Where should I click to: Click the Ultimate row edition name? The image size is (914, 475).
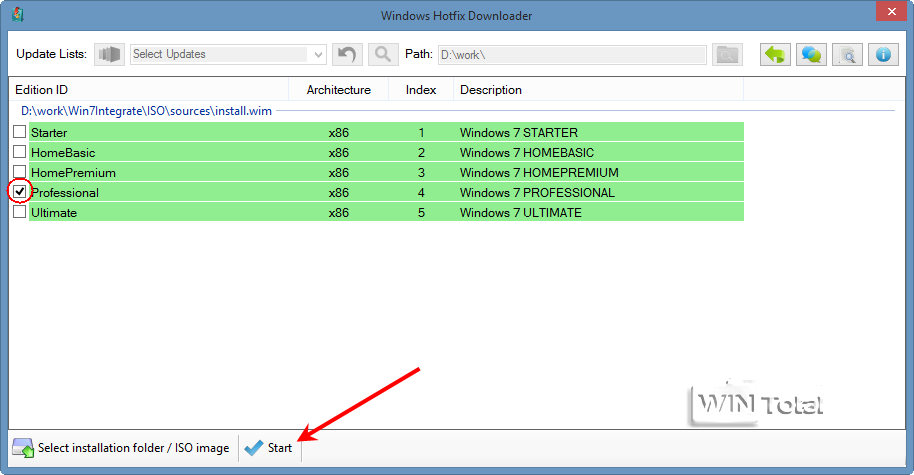click(x=54, y=213)
